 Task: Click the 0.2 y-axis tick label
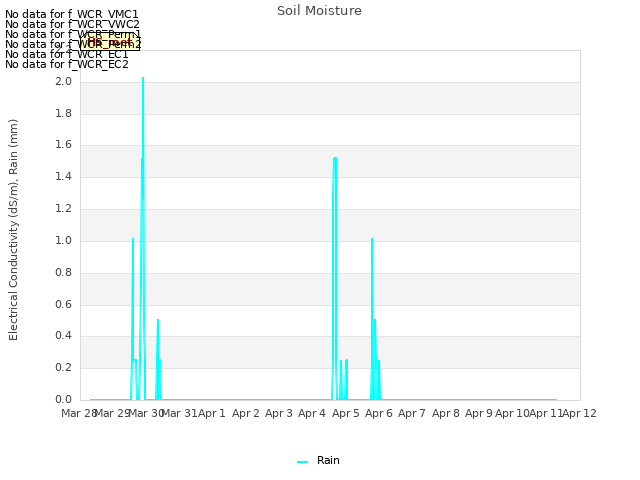tap(63, 368)
